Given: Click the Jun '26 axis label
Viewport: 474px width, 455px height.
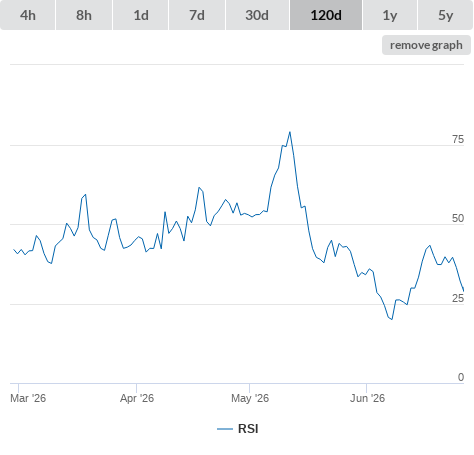Looking at the screenshot, I should (367, 398).
